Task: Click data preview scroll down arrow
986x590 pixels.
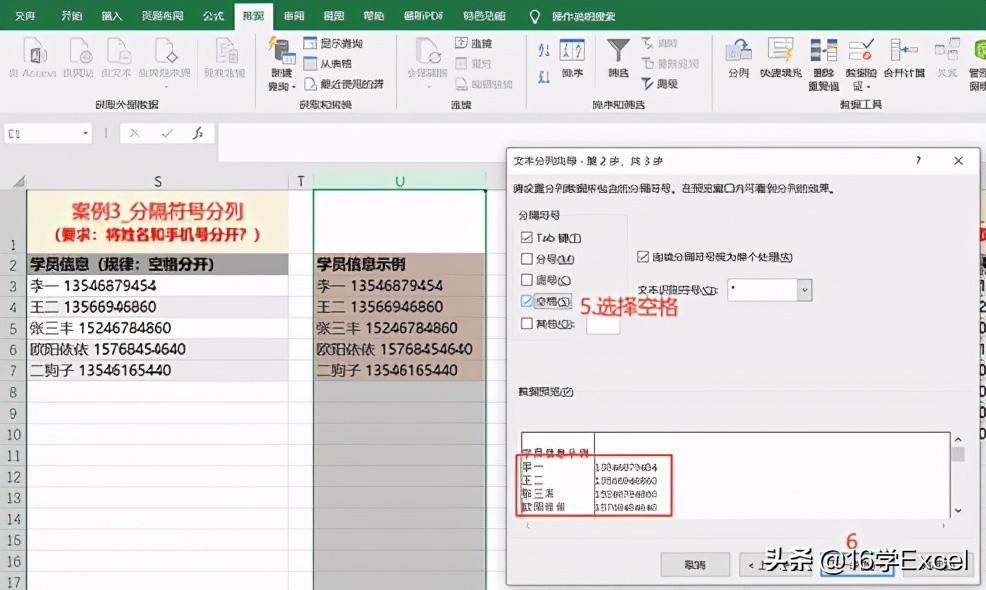Action: click(x=958, y=510)
